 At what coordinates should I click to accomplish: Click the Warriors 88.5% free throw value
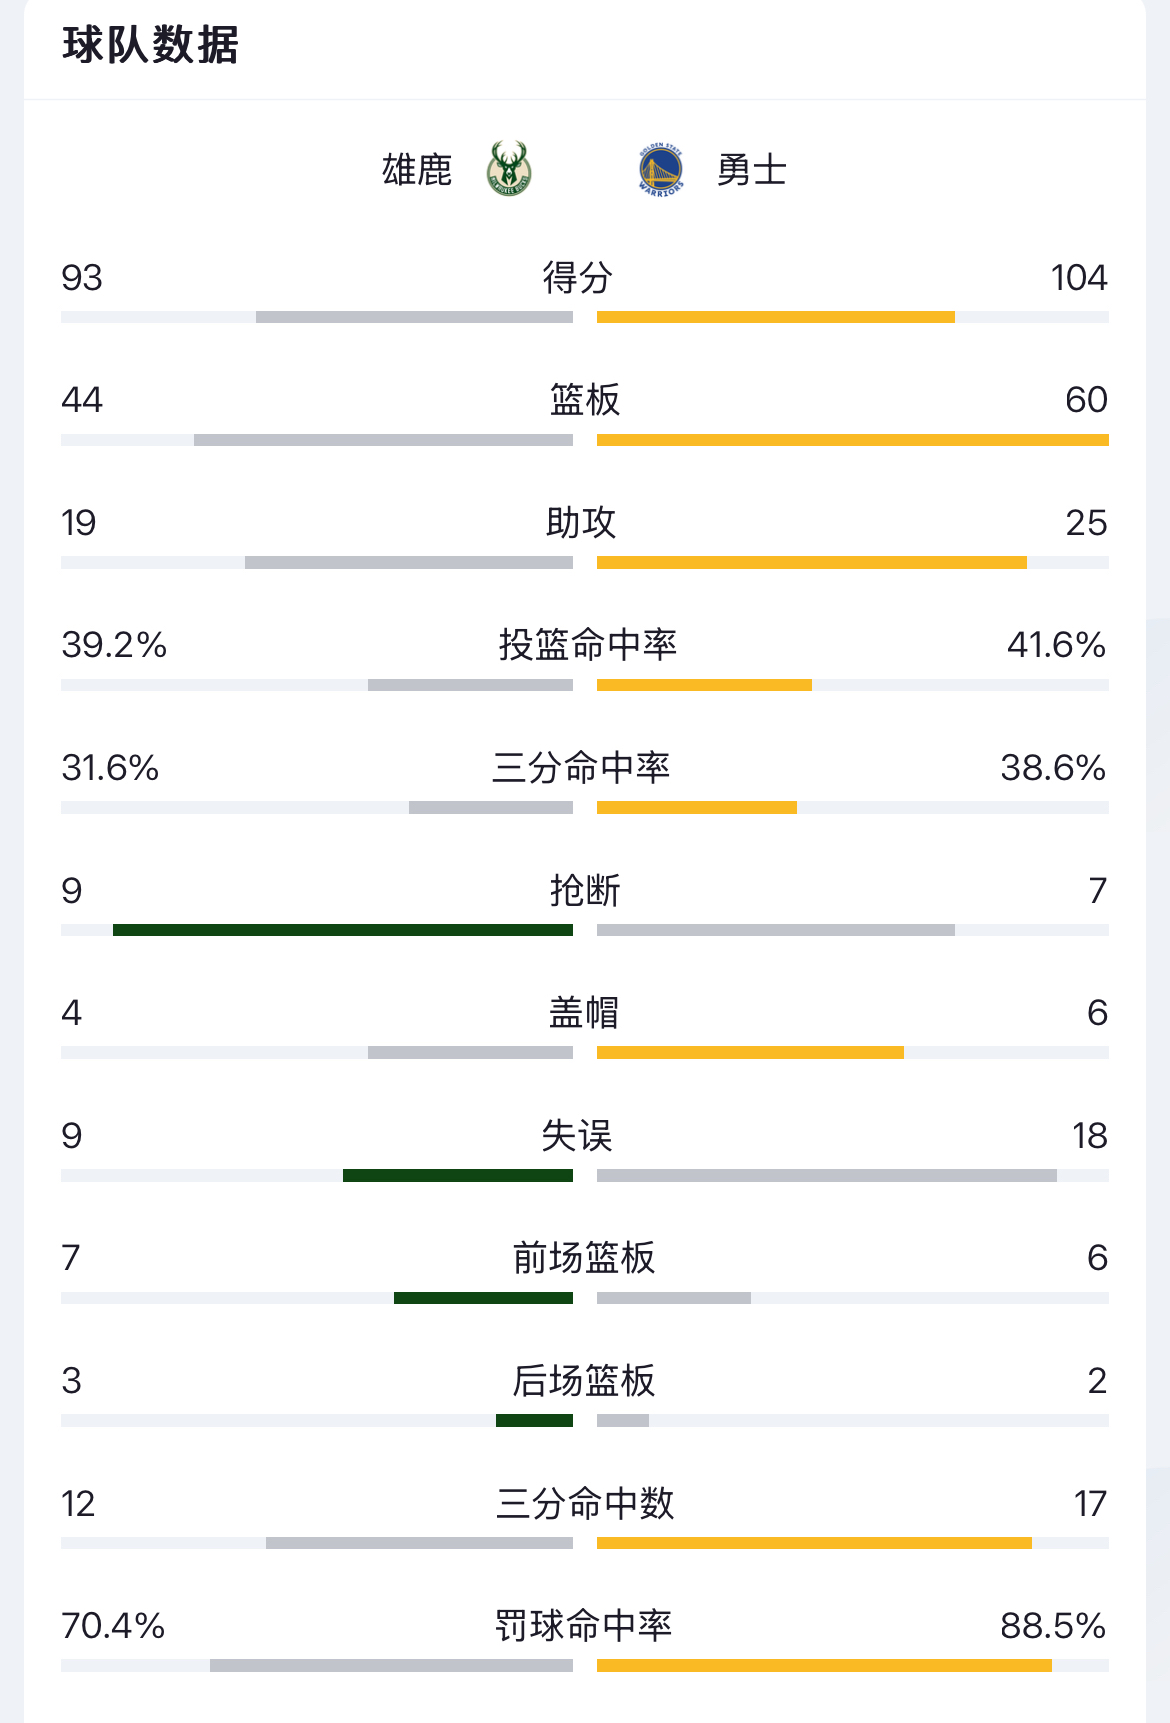click(x=1052, y=1626)
